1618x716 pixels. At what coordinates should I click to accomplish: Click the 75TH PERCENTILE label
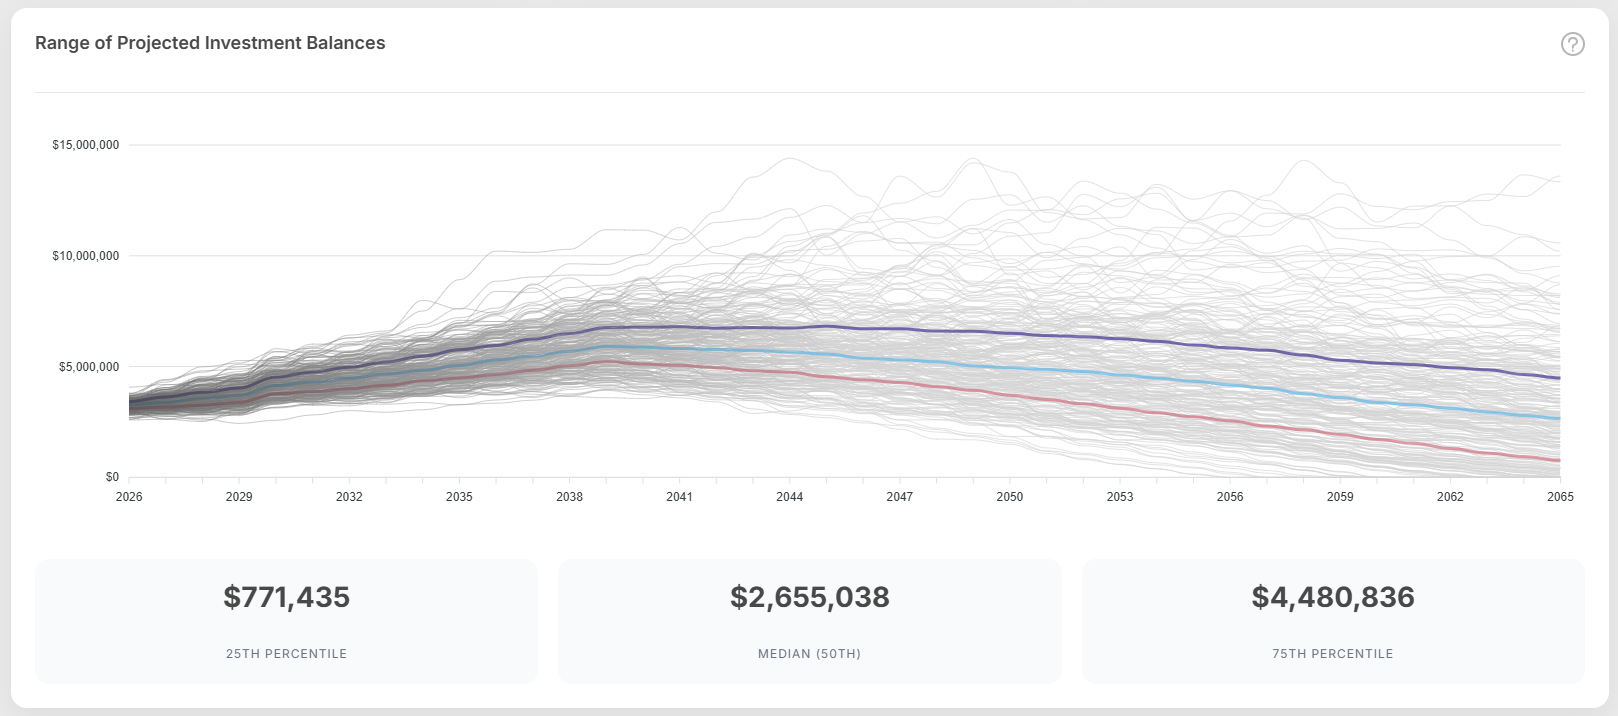tap(1332, 654)
